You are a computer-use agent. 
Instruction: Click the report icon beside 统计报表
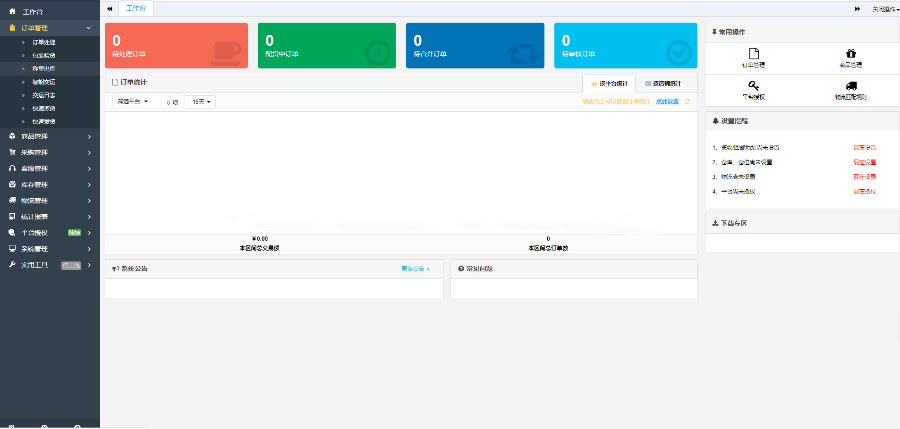12,217
